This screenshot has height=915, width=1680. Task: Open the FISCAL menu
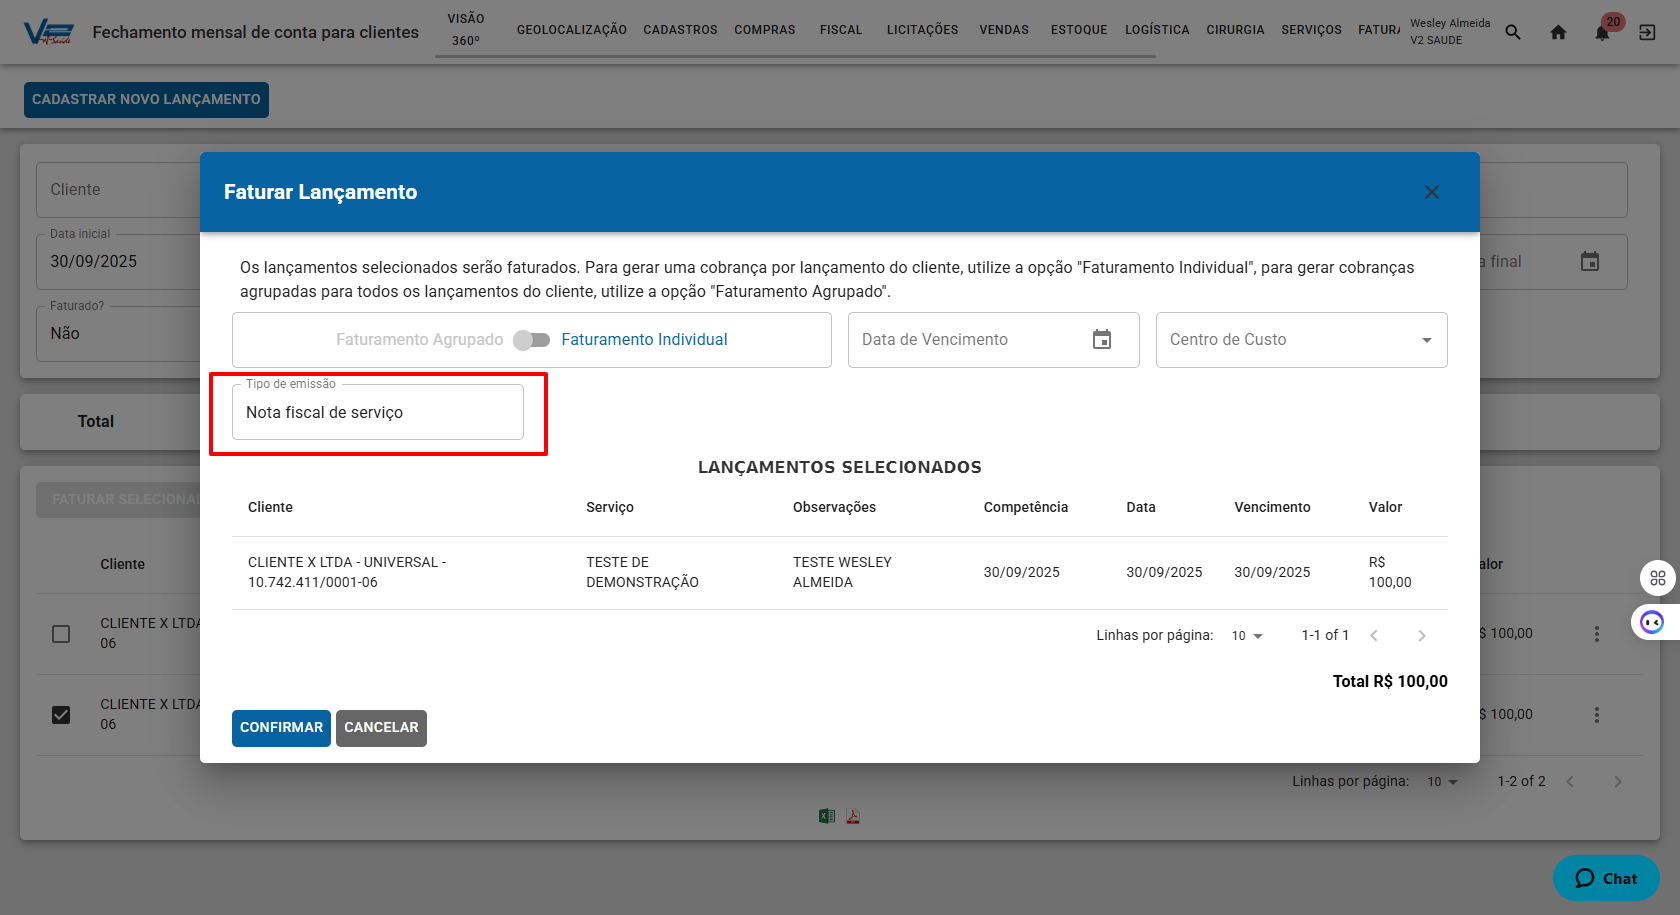(840, 30)
